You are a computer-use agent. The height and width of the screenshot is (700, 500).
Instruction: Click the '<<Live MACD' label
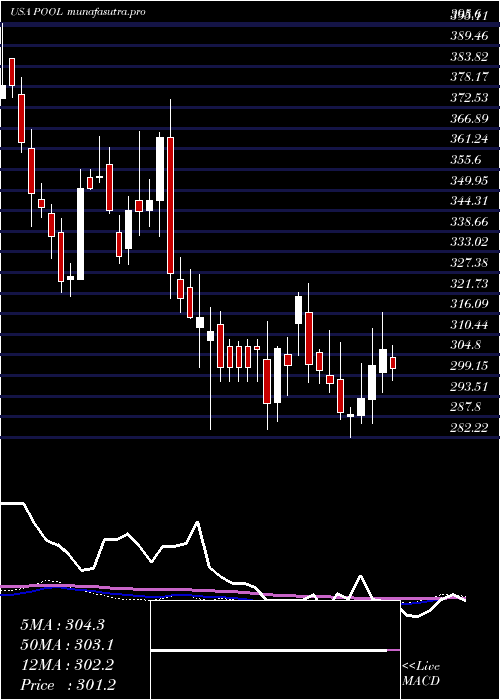pos(421,674)
